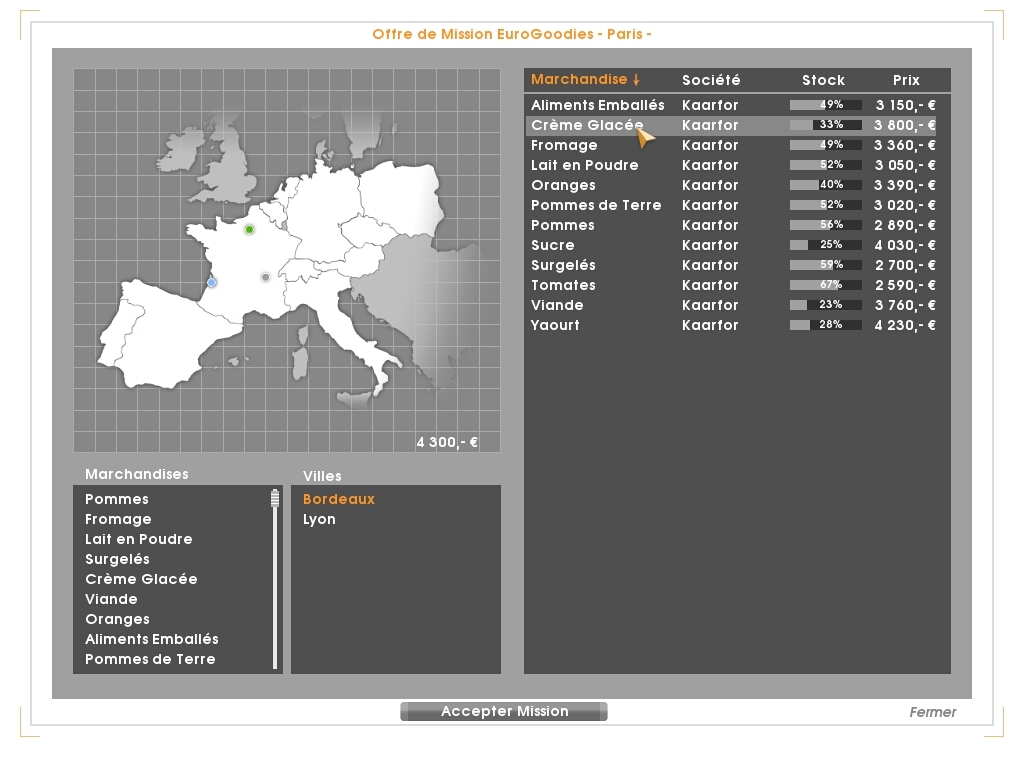
Task: Click the blue Bordeaux marker on the map
Action: click(x=212, y=283)
